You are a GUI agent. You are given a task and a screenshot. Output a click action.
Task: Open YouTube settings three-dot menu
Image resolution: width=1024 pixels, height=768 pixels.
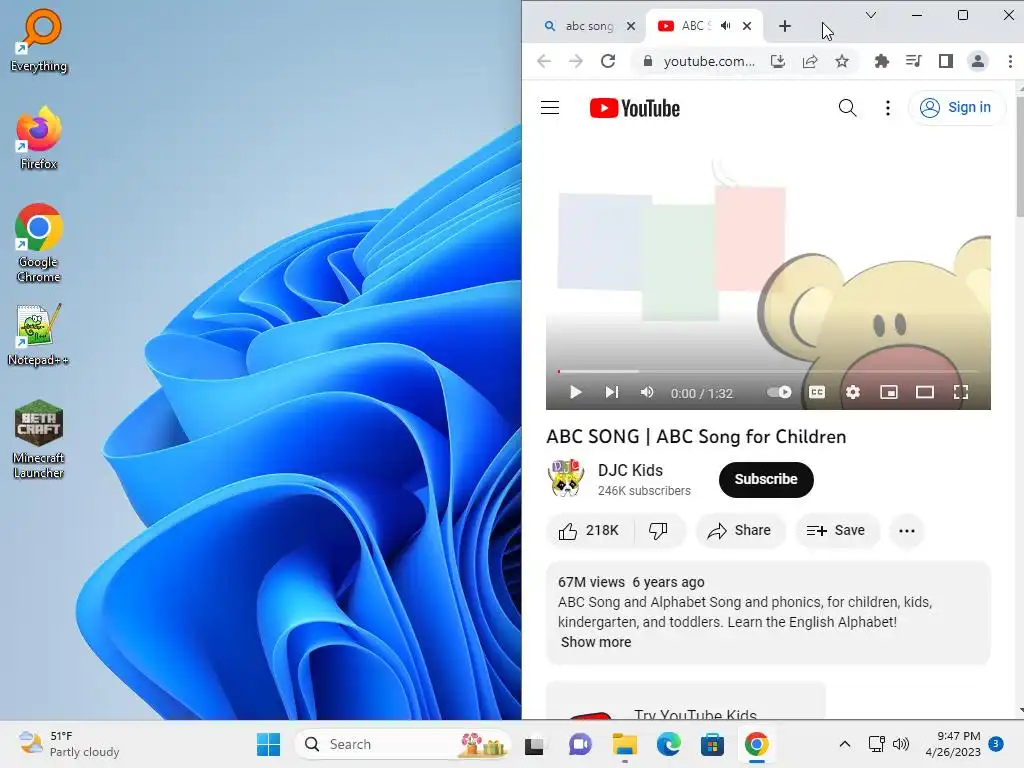[888, 108]
